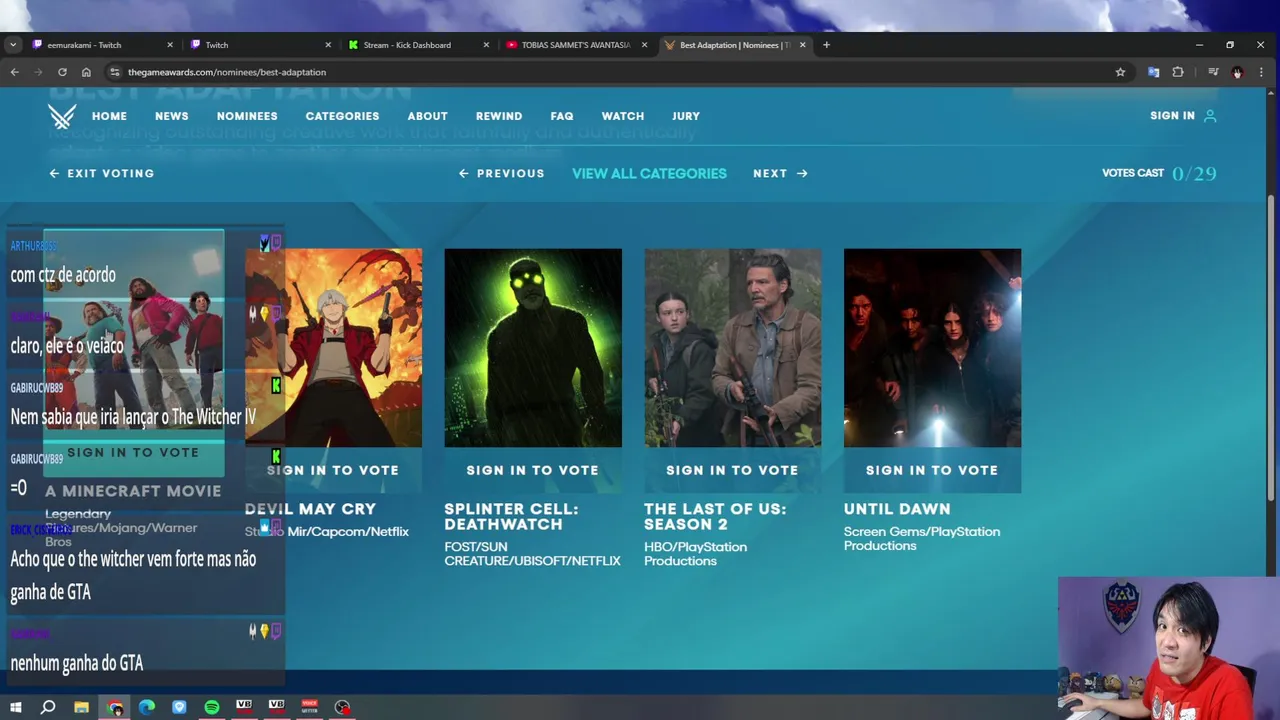
Task: Click VOTES CAST 0/29 counter
Action: 1159,173
